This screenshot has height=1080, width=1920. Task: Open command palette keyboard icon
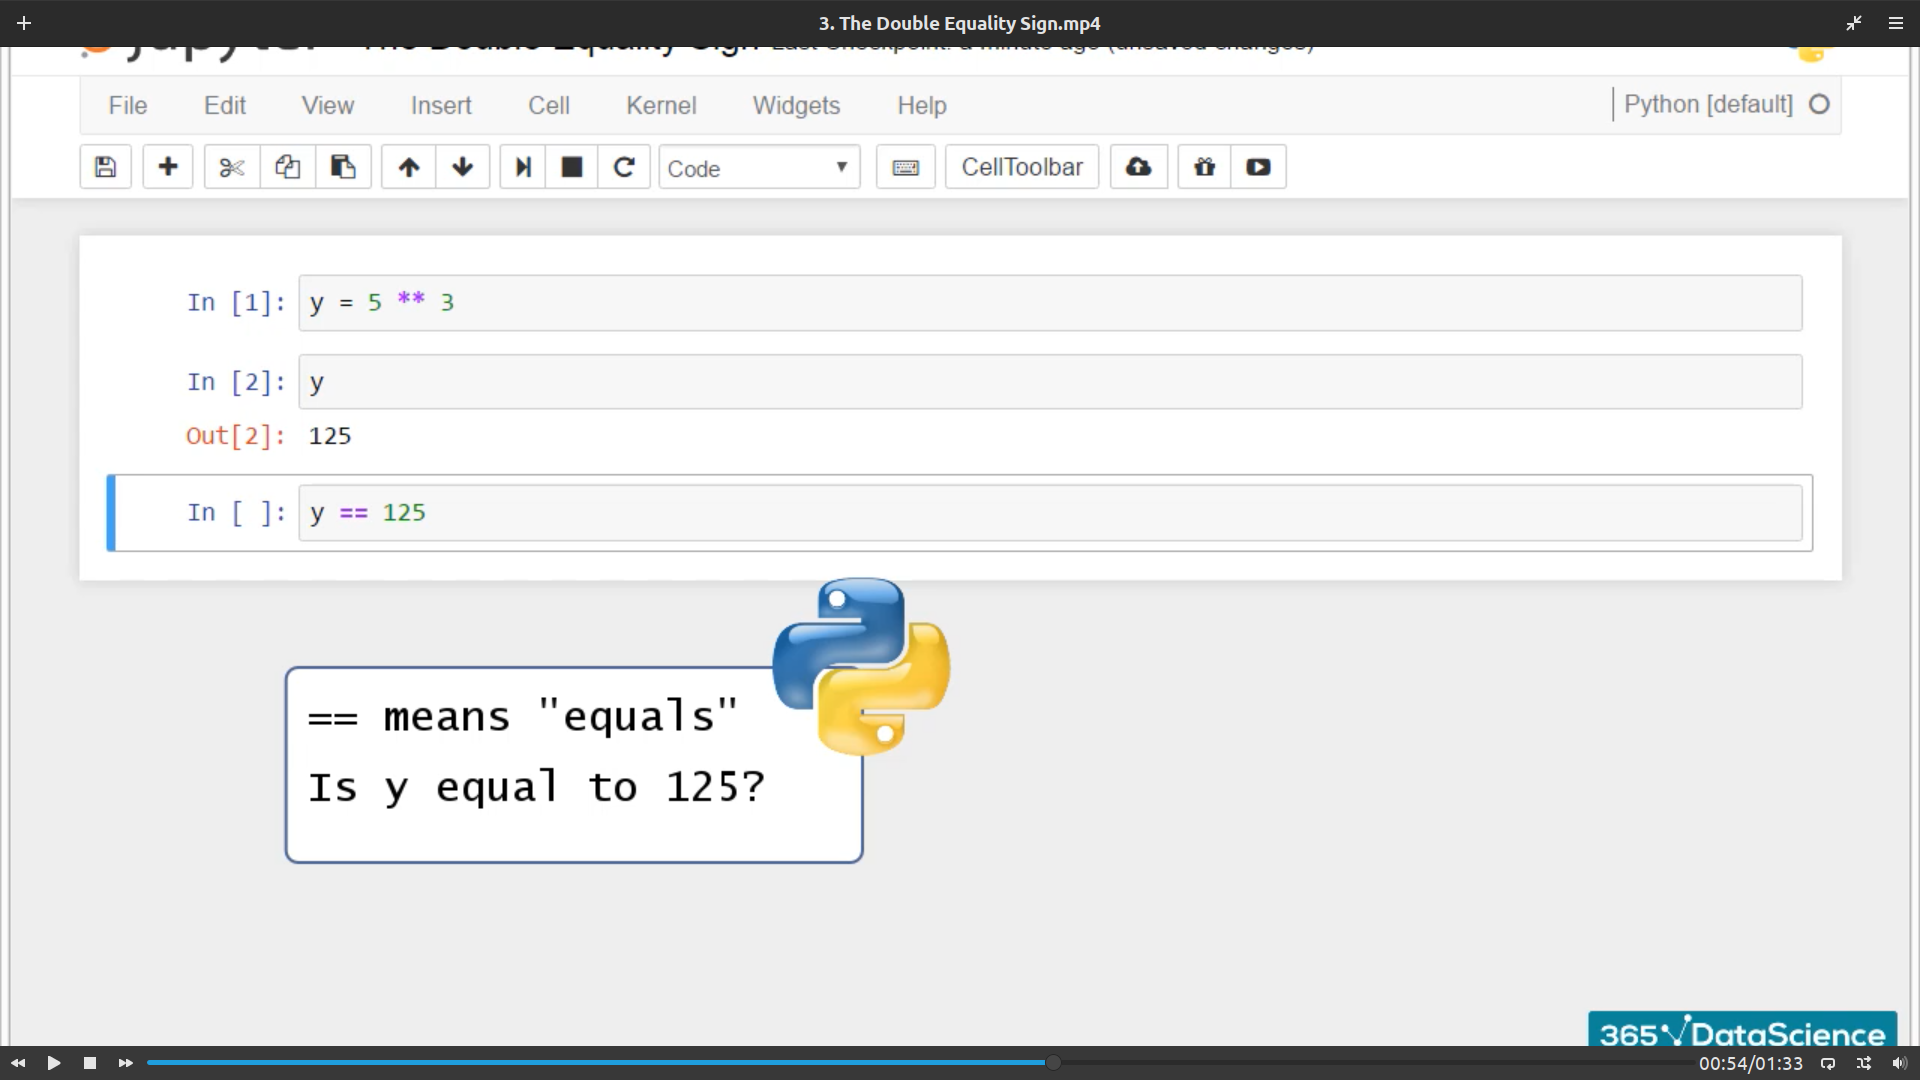(905, 167)
